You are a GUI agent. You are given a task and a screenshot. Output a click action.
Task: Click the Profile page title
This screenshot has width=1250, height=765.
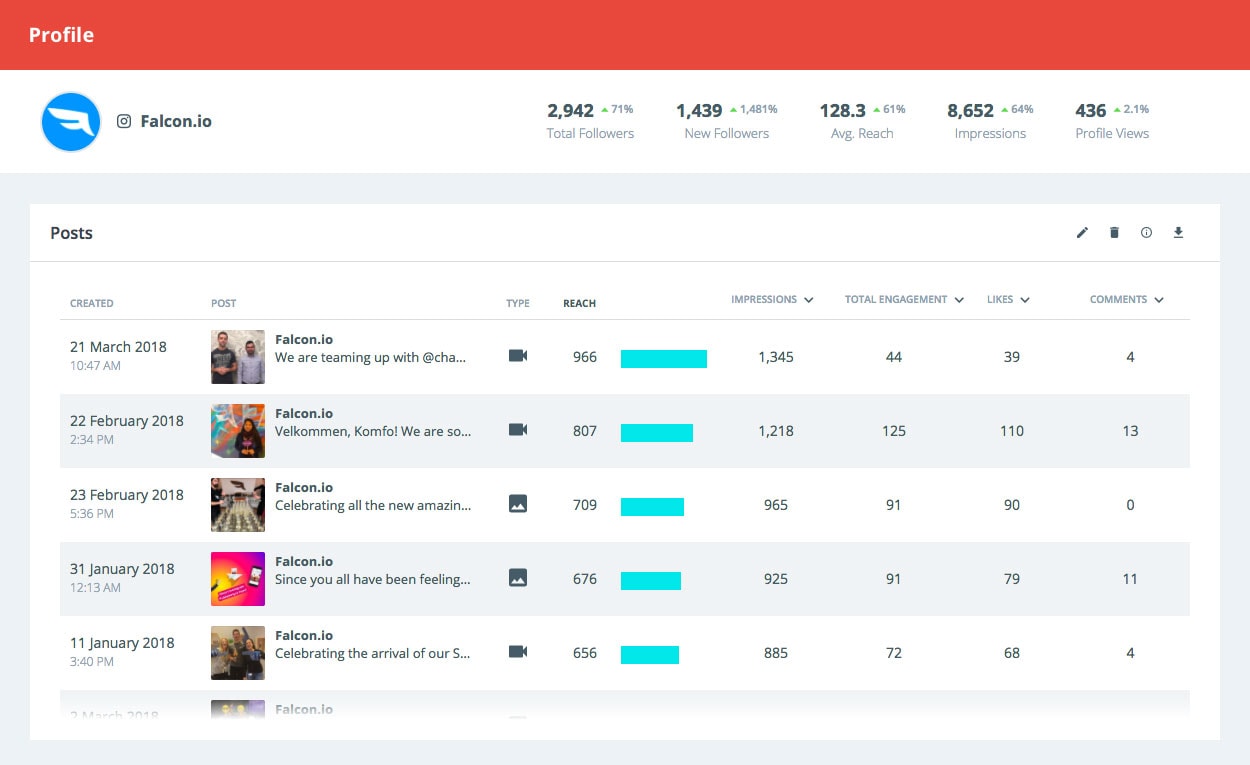click(61, 35)
